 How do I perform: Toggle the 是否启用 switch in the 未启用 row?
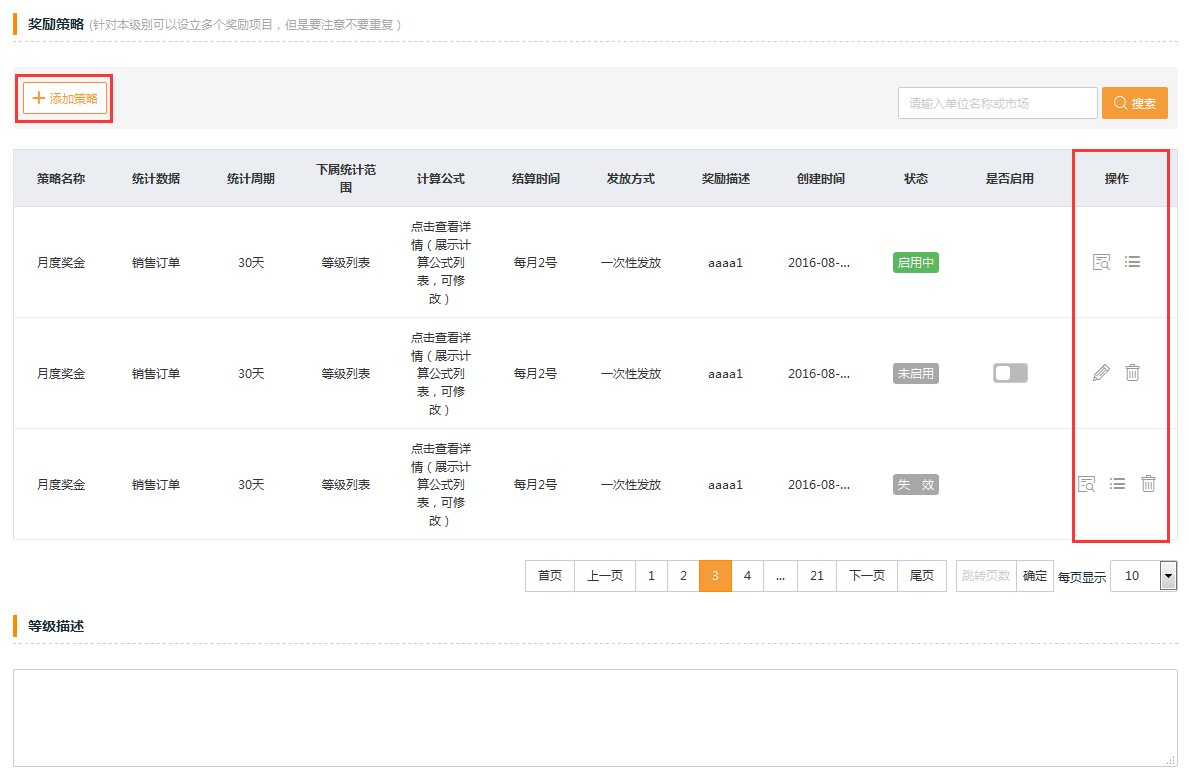1010,373
